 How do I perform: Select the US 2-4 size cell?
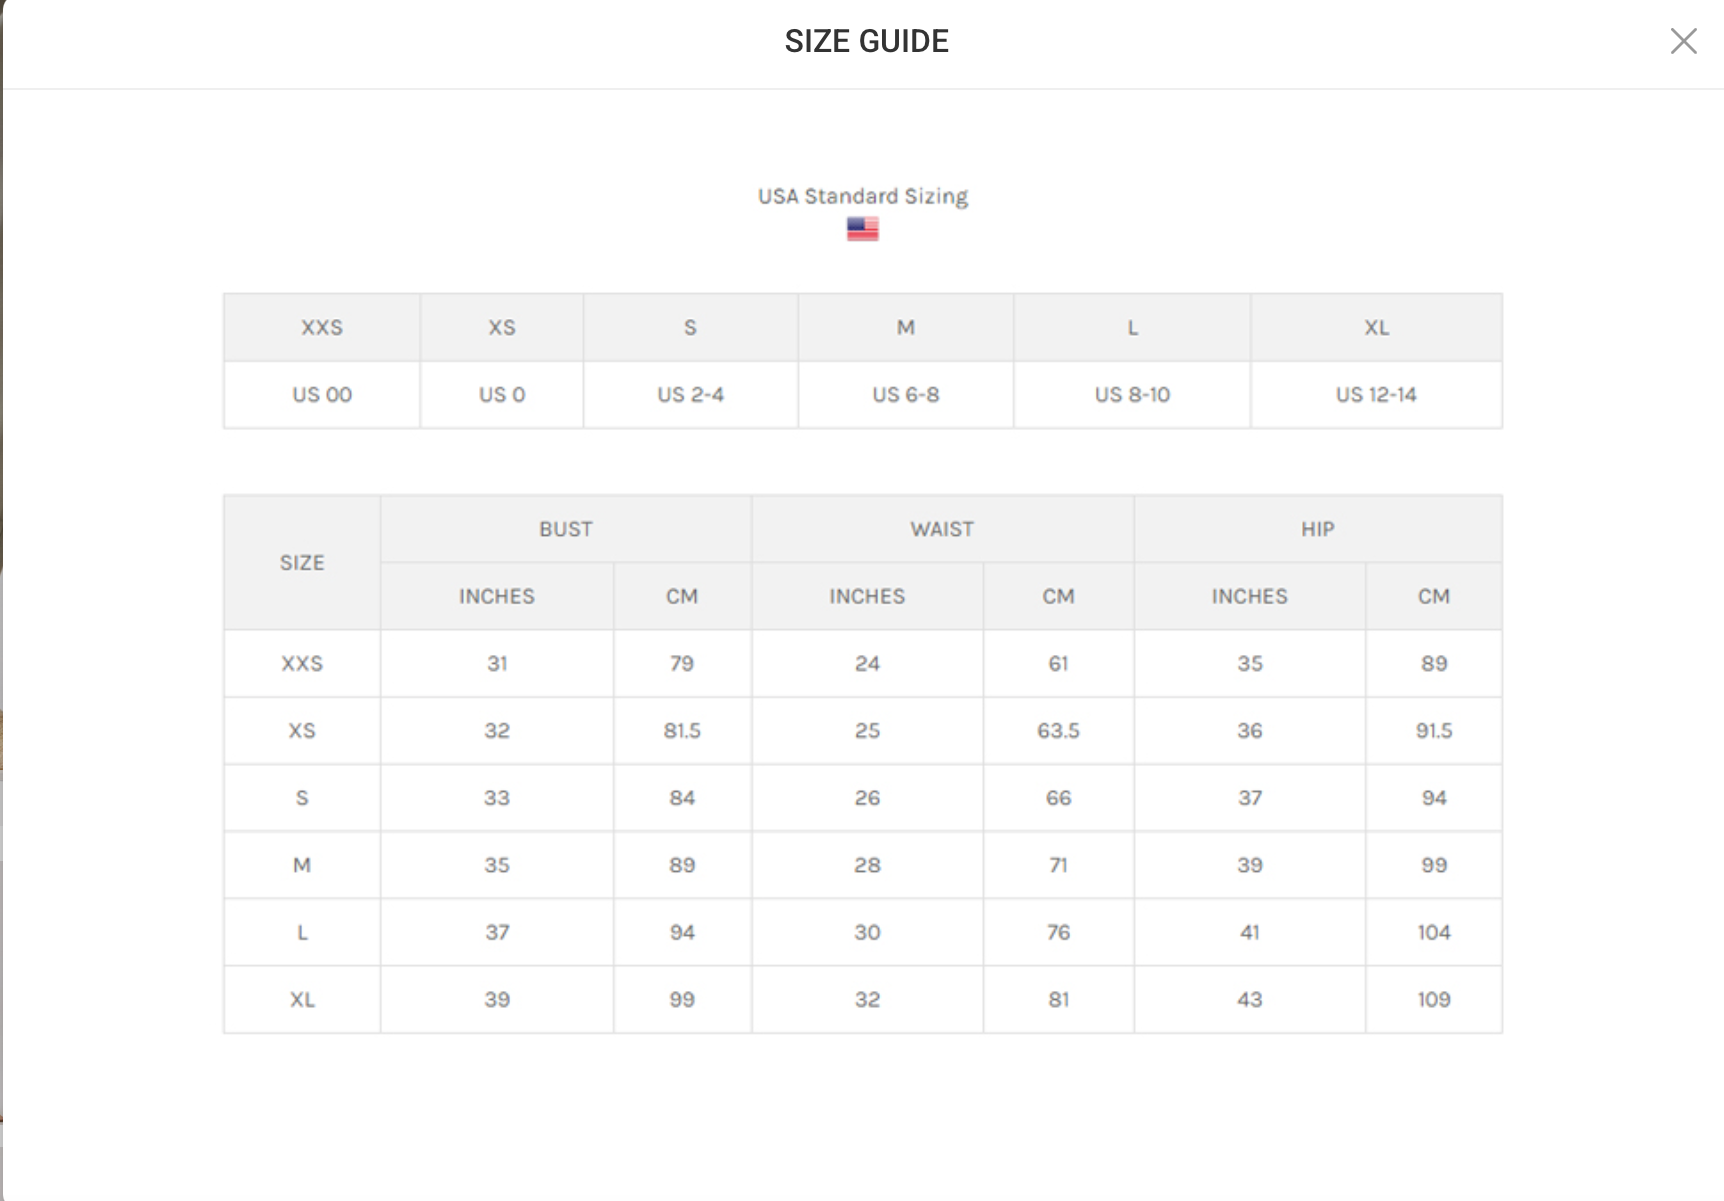click(690, 395)
